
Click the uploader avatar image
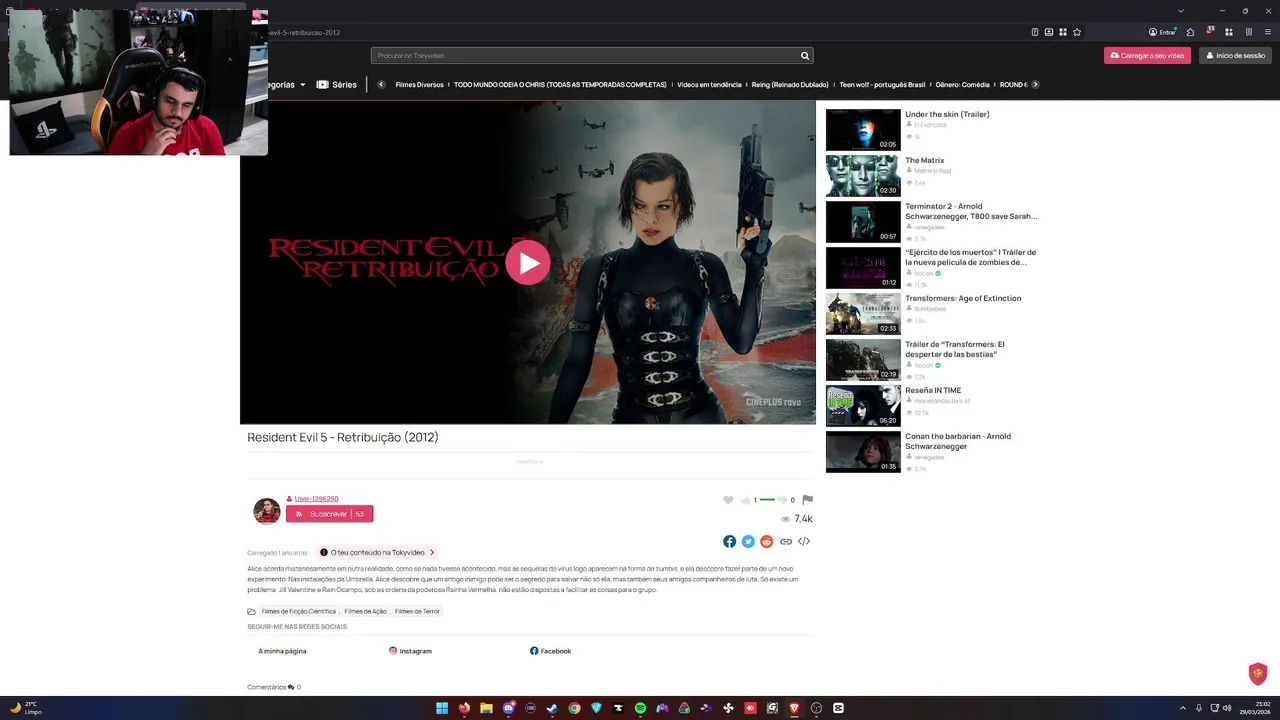(x=266, y=511)
